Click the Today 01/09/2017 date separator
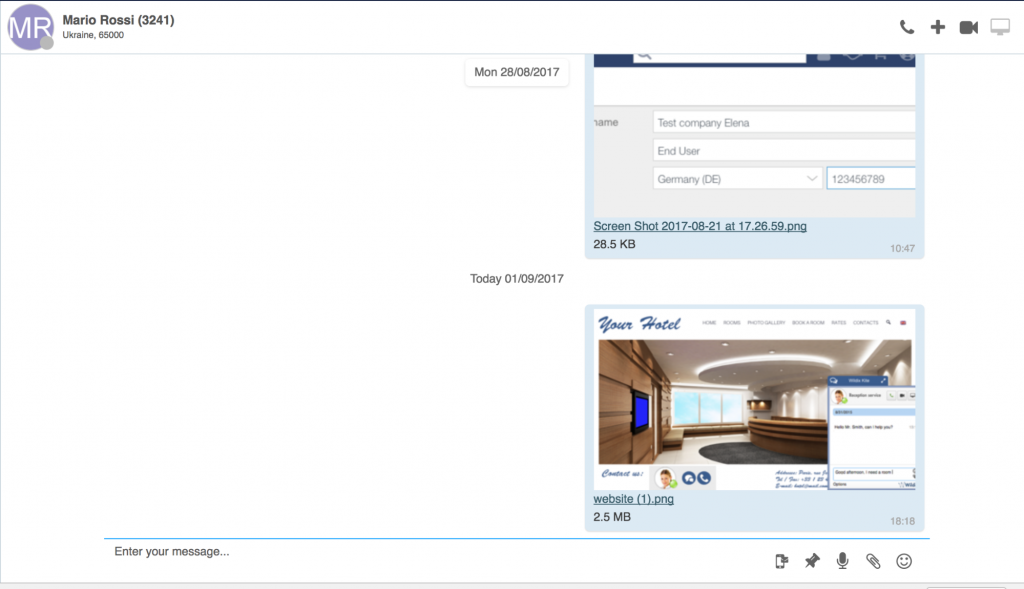This screenshot has height=589, width=1024. (517, 279)
